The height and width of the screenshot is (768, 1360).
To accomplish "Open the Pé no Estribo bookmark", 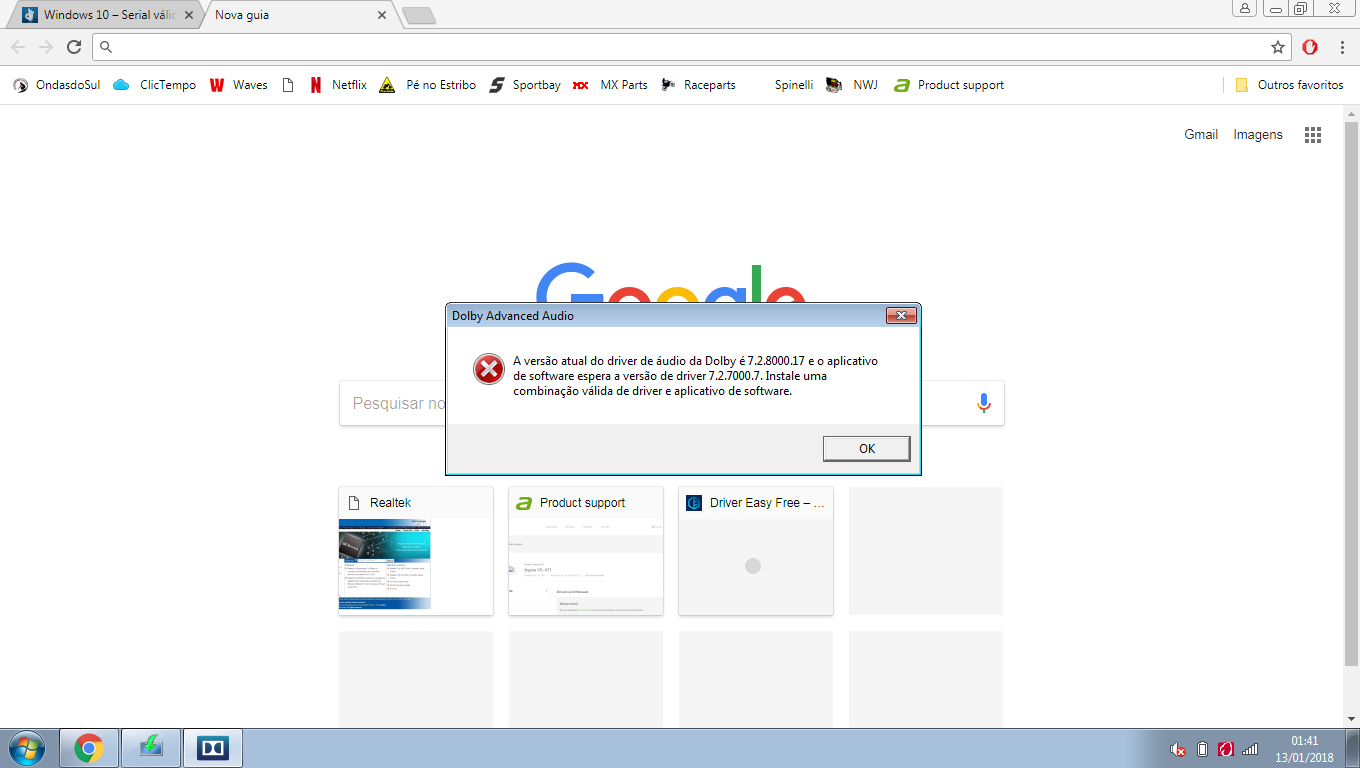I will pyautogui.click(x=428, y=85).
